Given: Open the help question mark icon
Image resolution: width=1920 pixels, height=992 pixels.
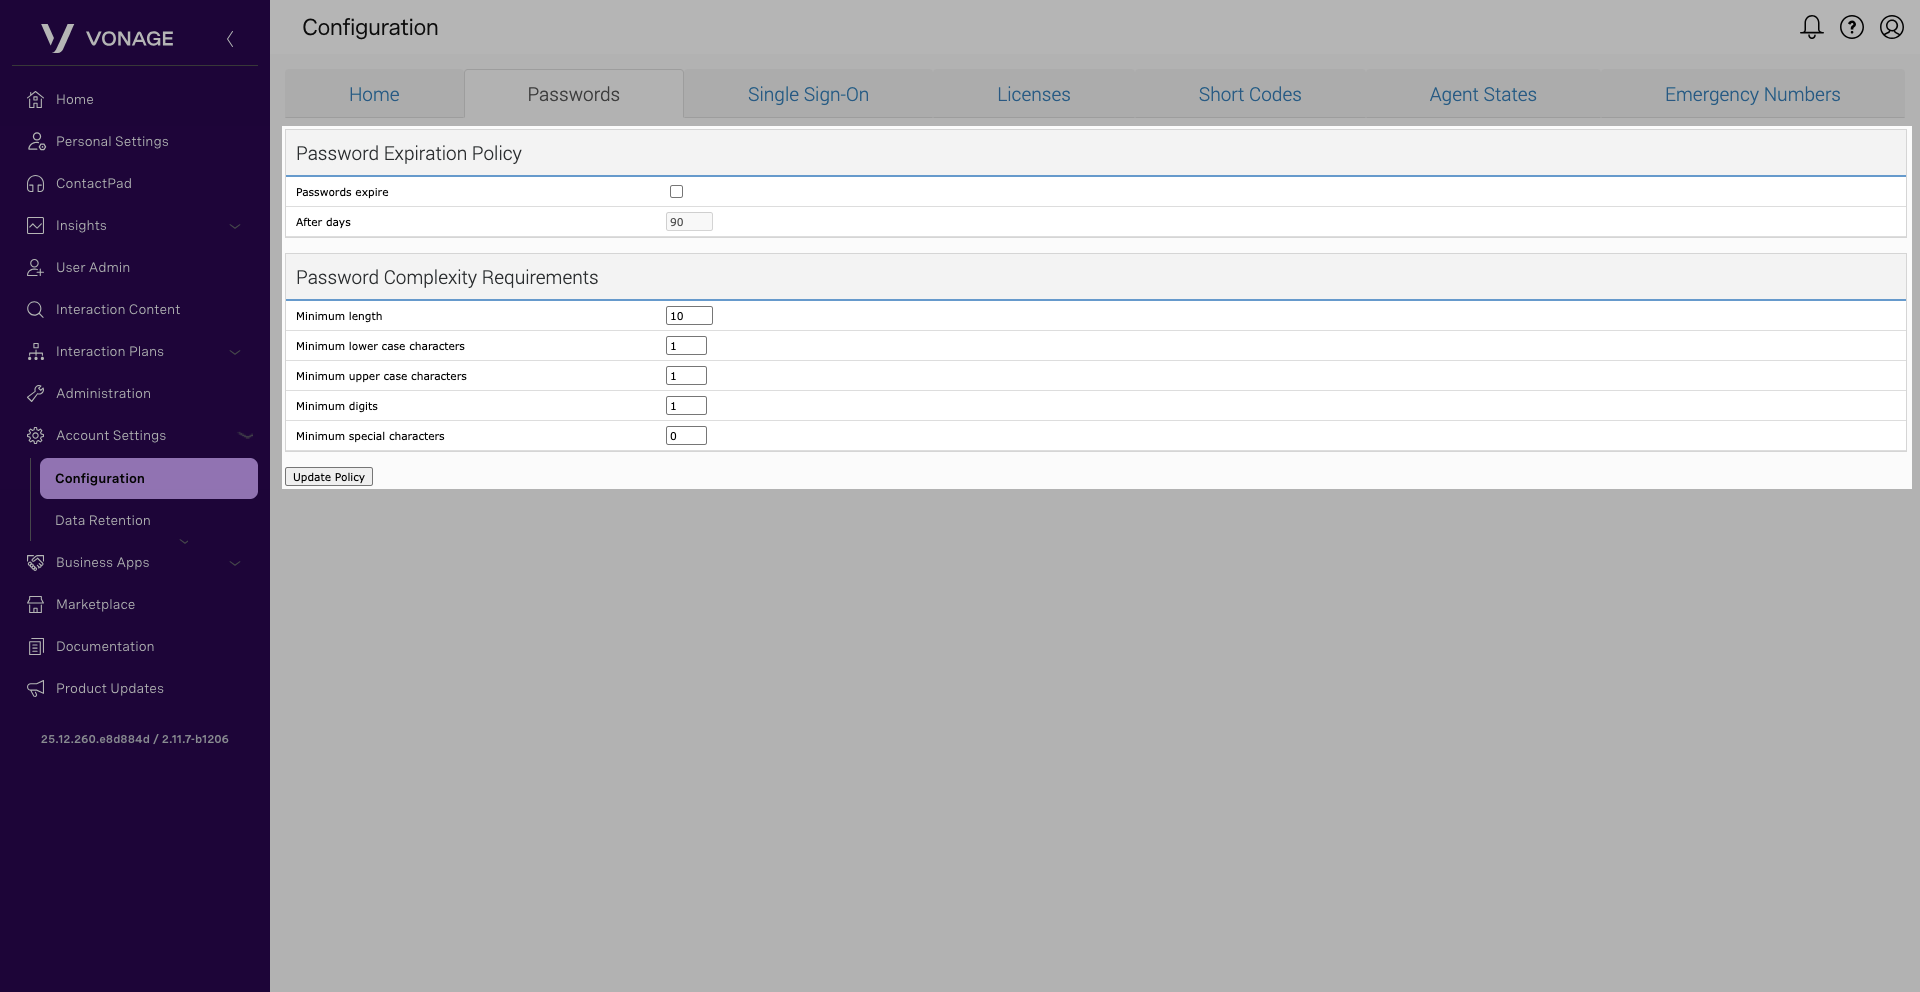Looking at the screenshot, I should click(x=1851, y=27).
